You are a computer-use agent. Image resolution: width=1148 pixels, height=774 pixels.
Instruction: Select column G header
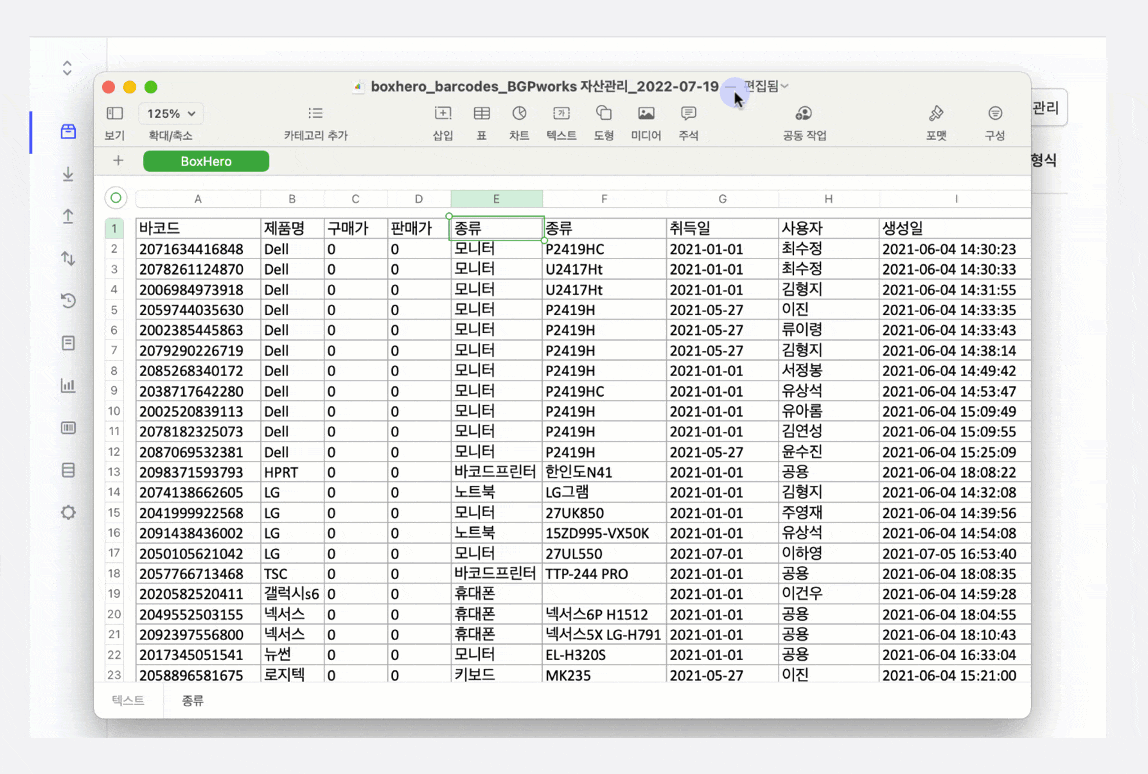(722, 198)
